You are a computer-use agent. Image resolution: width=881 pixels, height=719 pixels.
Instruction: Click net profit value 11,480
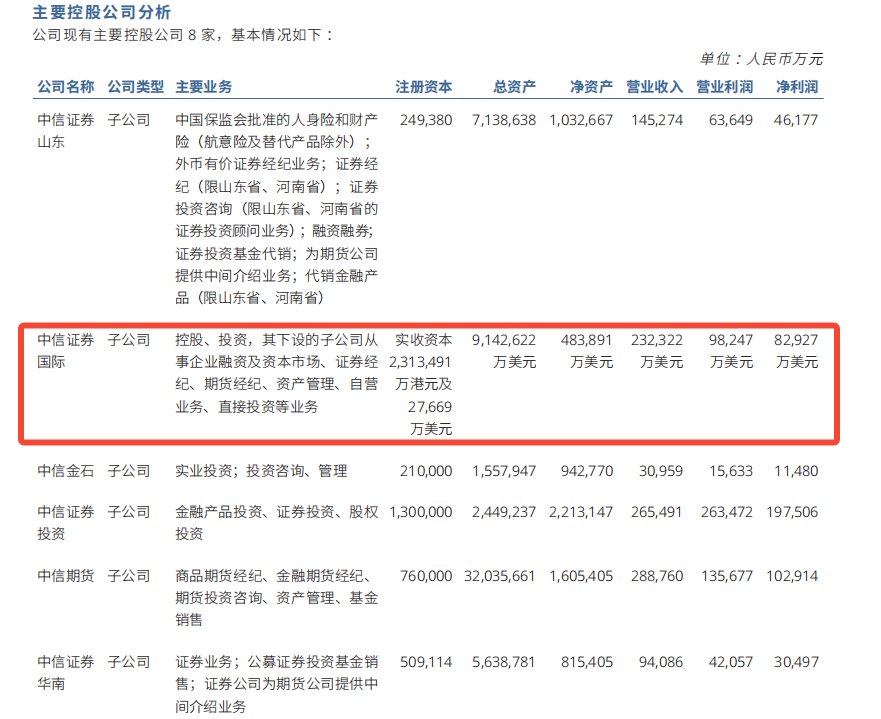[x=796, y=471]
